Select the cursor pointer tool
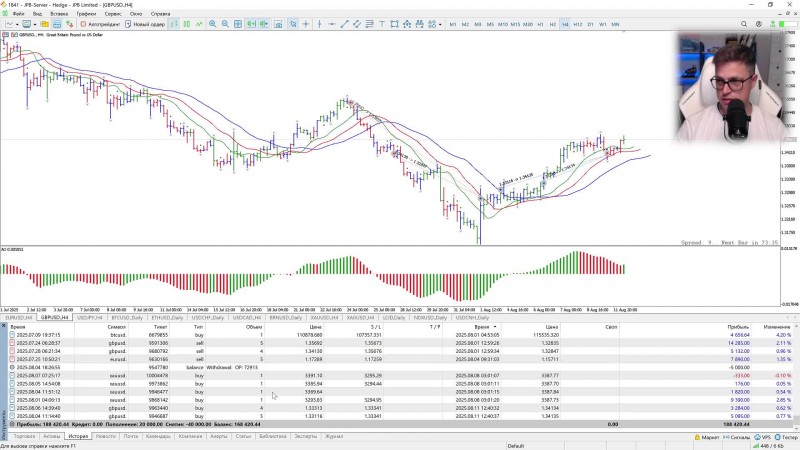The height and width of the screenshot is (450, 800). coord(293,24)
